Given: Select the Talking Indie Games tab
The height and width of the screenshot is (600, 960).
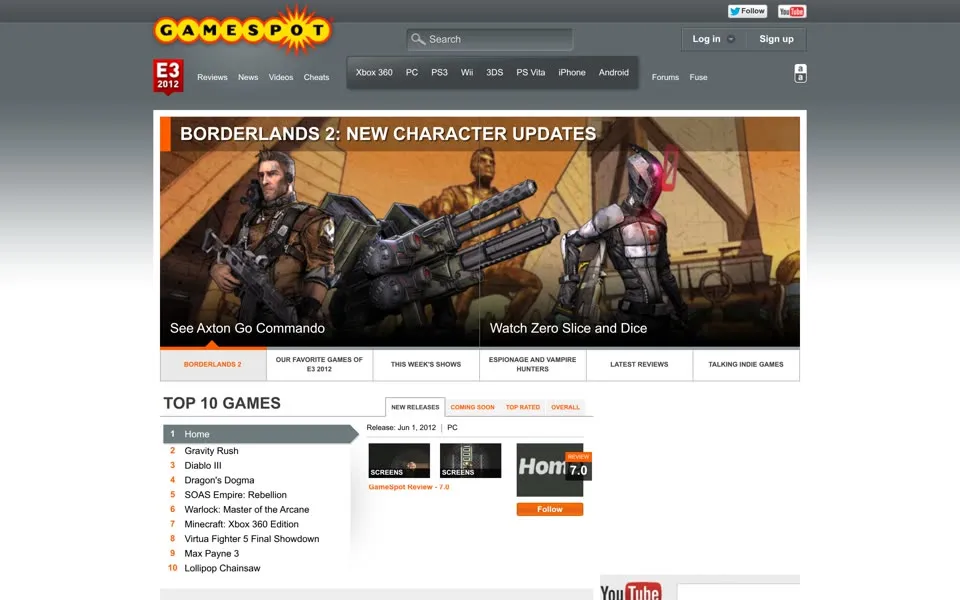Looking at the screenshot, I should [x=746, y=364].
